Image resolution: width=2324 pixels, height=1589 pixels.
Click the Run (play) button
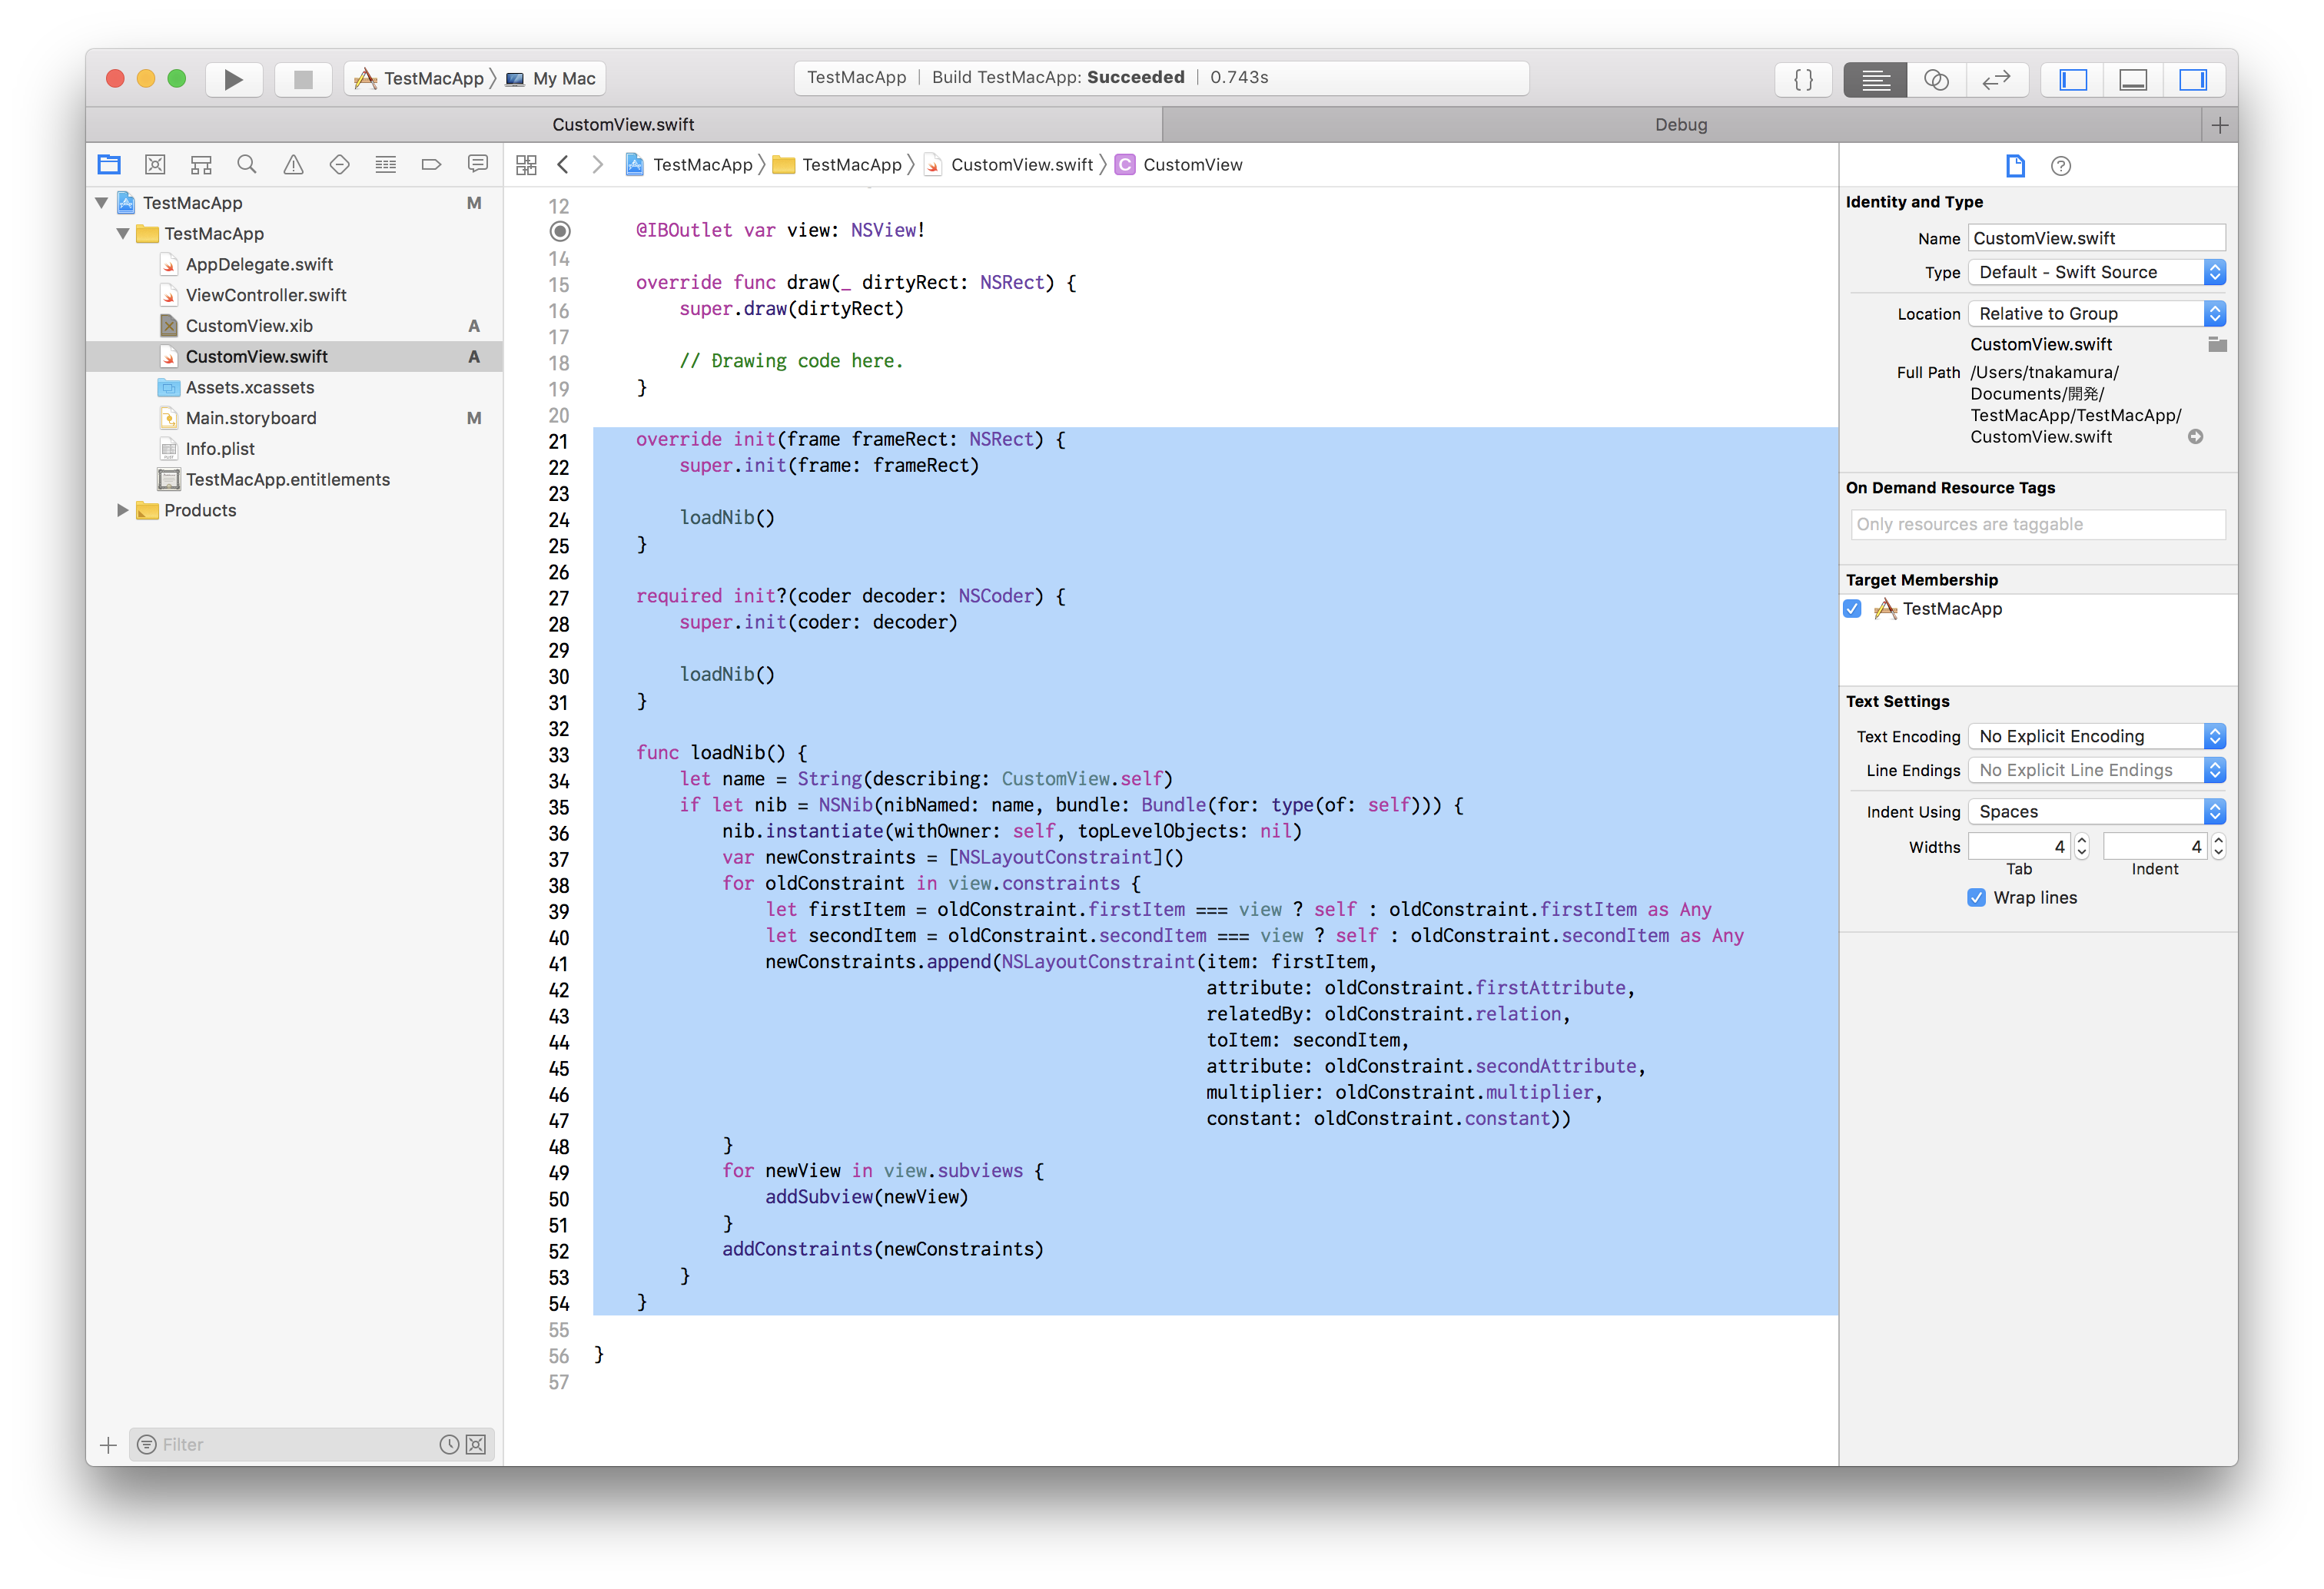pos(233,79)
